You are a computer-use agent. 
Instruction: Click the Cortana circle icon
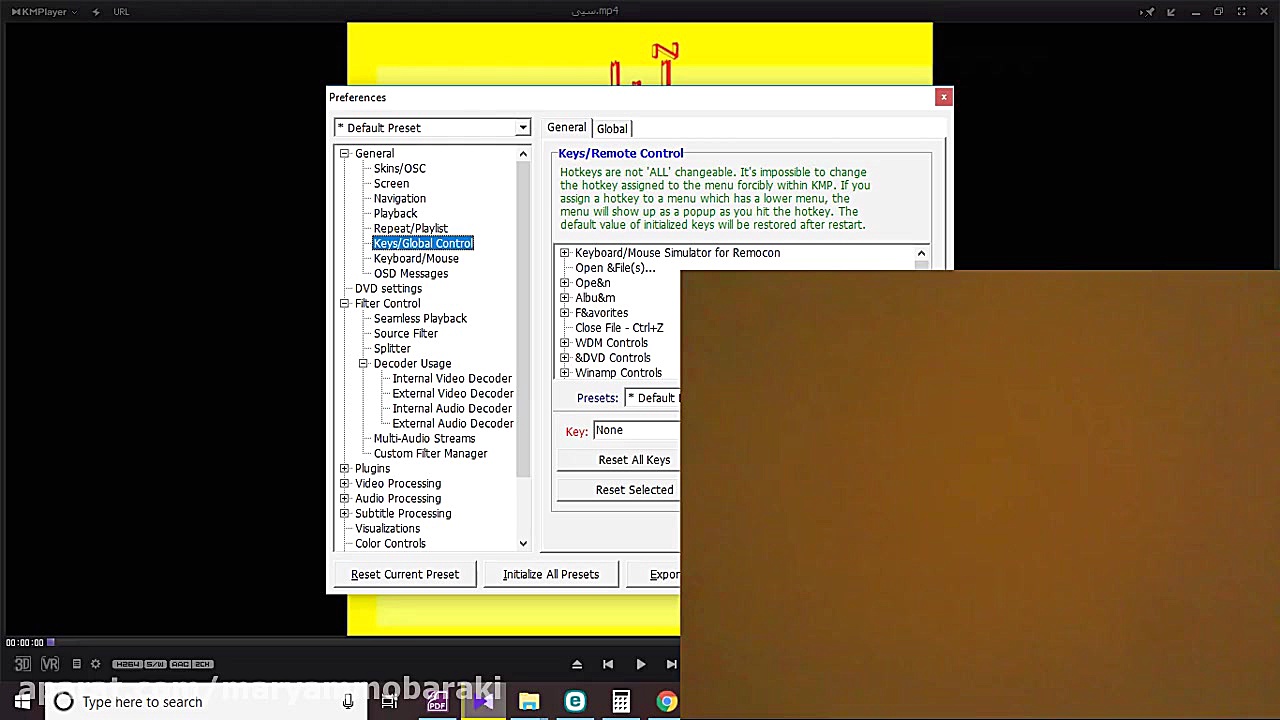pos(64,702)
